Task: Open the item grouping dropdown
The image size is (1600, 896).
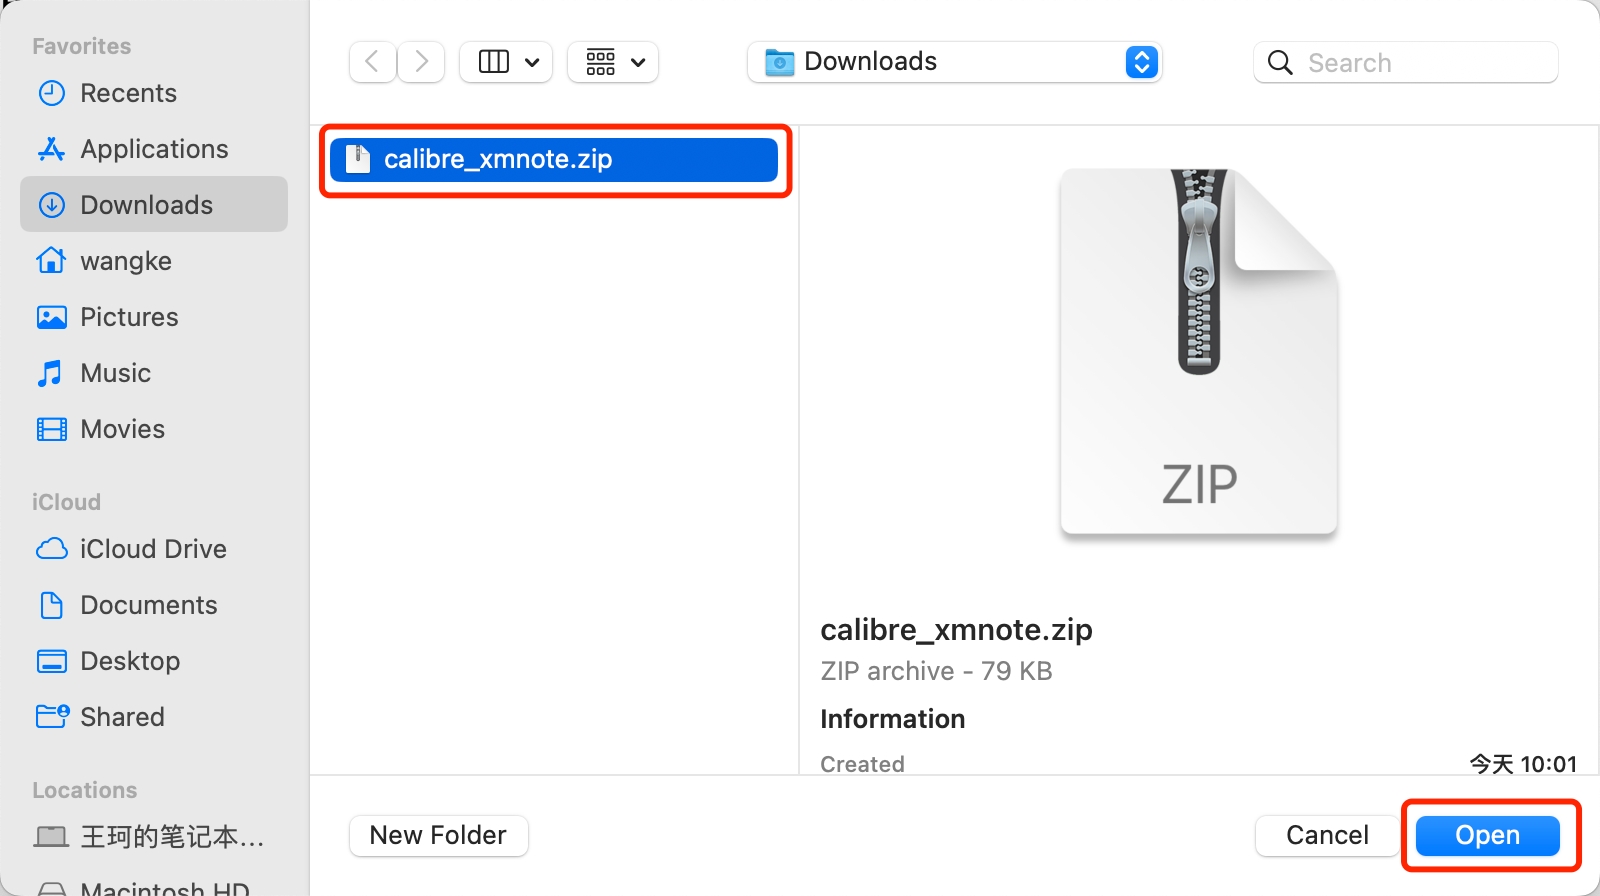Action: [613, 62]
